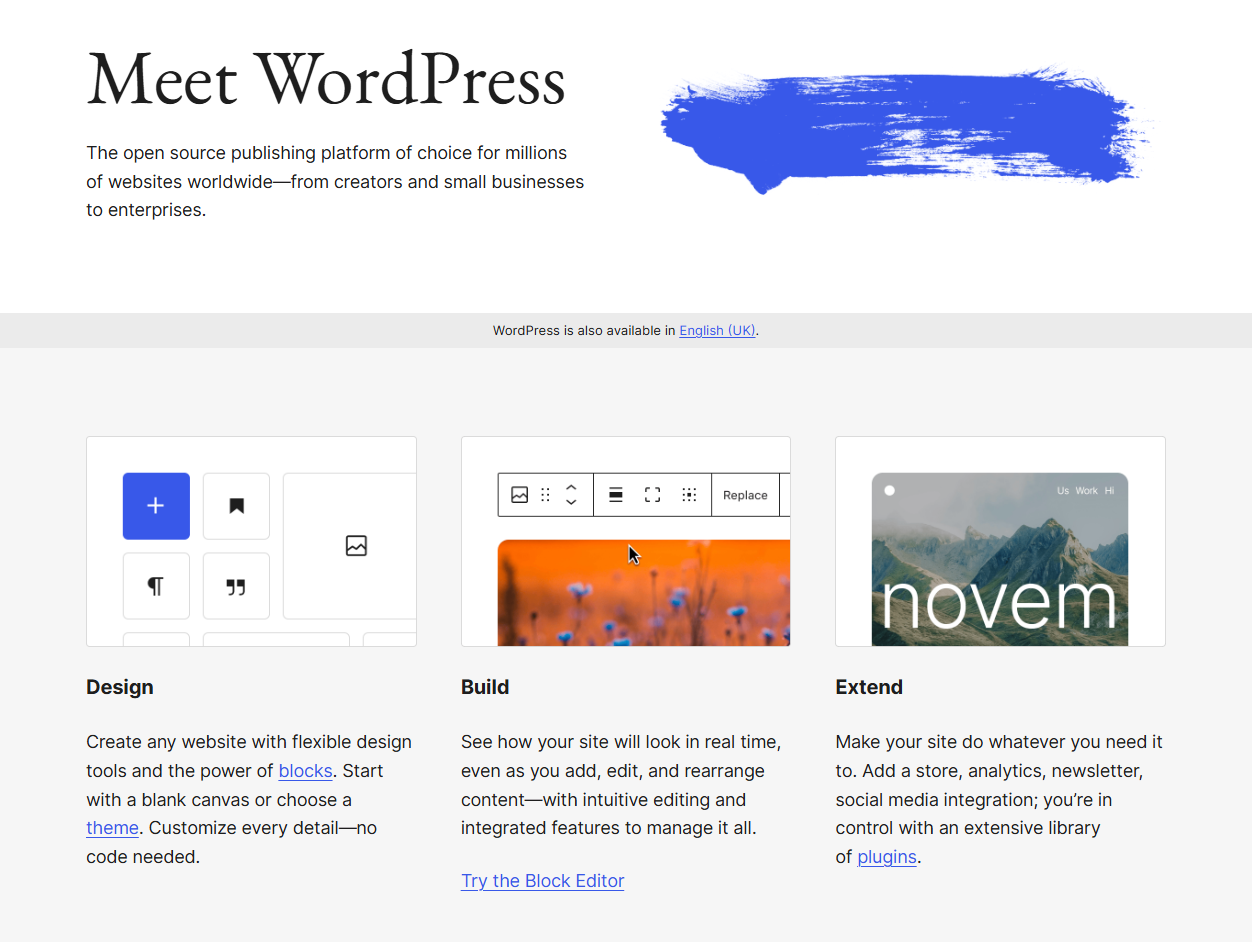The image size is (1252, 942).
Task: Click the image block icon in Design card
Action: coord(356,546)
